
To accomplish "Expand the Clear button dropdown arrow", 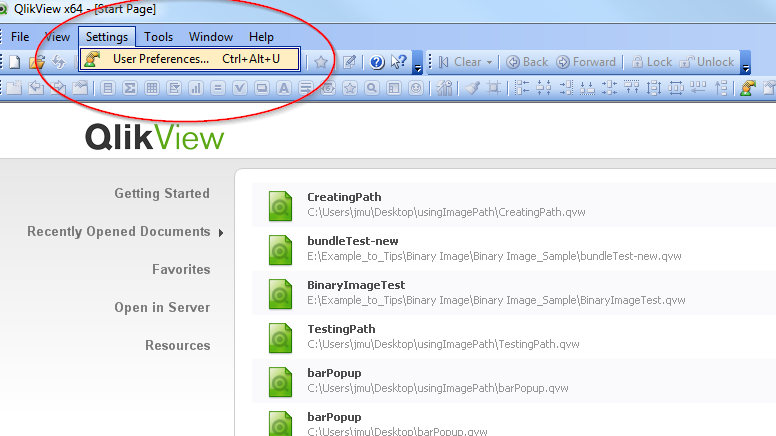I will point(489,62).
